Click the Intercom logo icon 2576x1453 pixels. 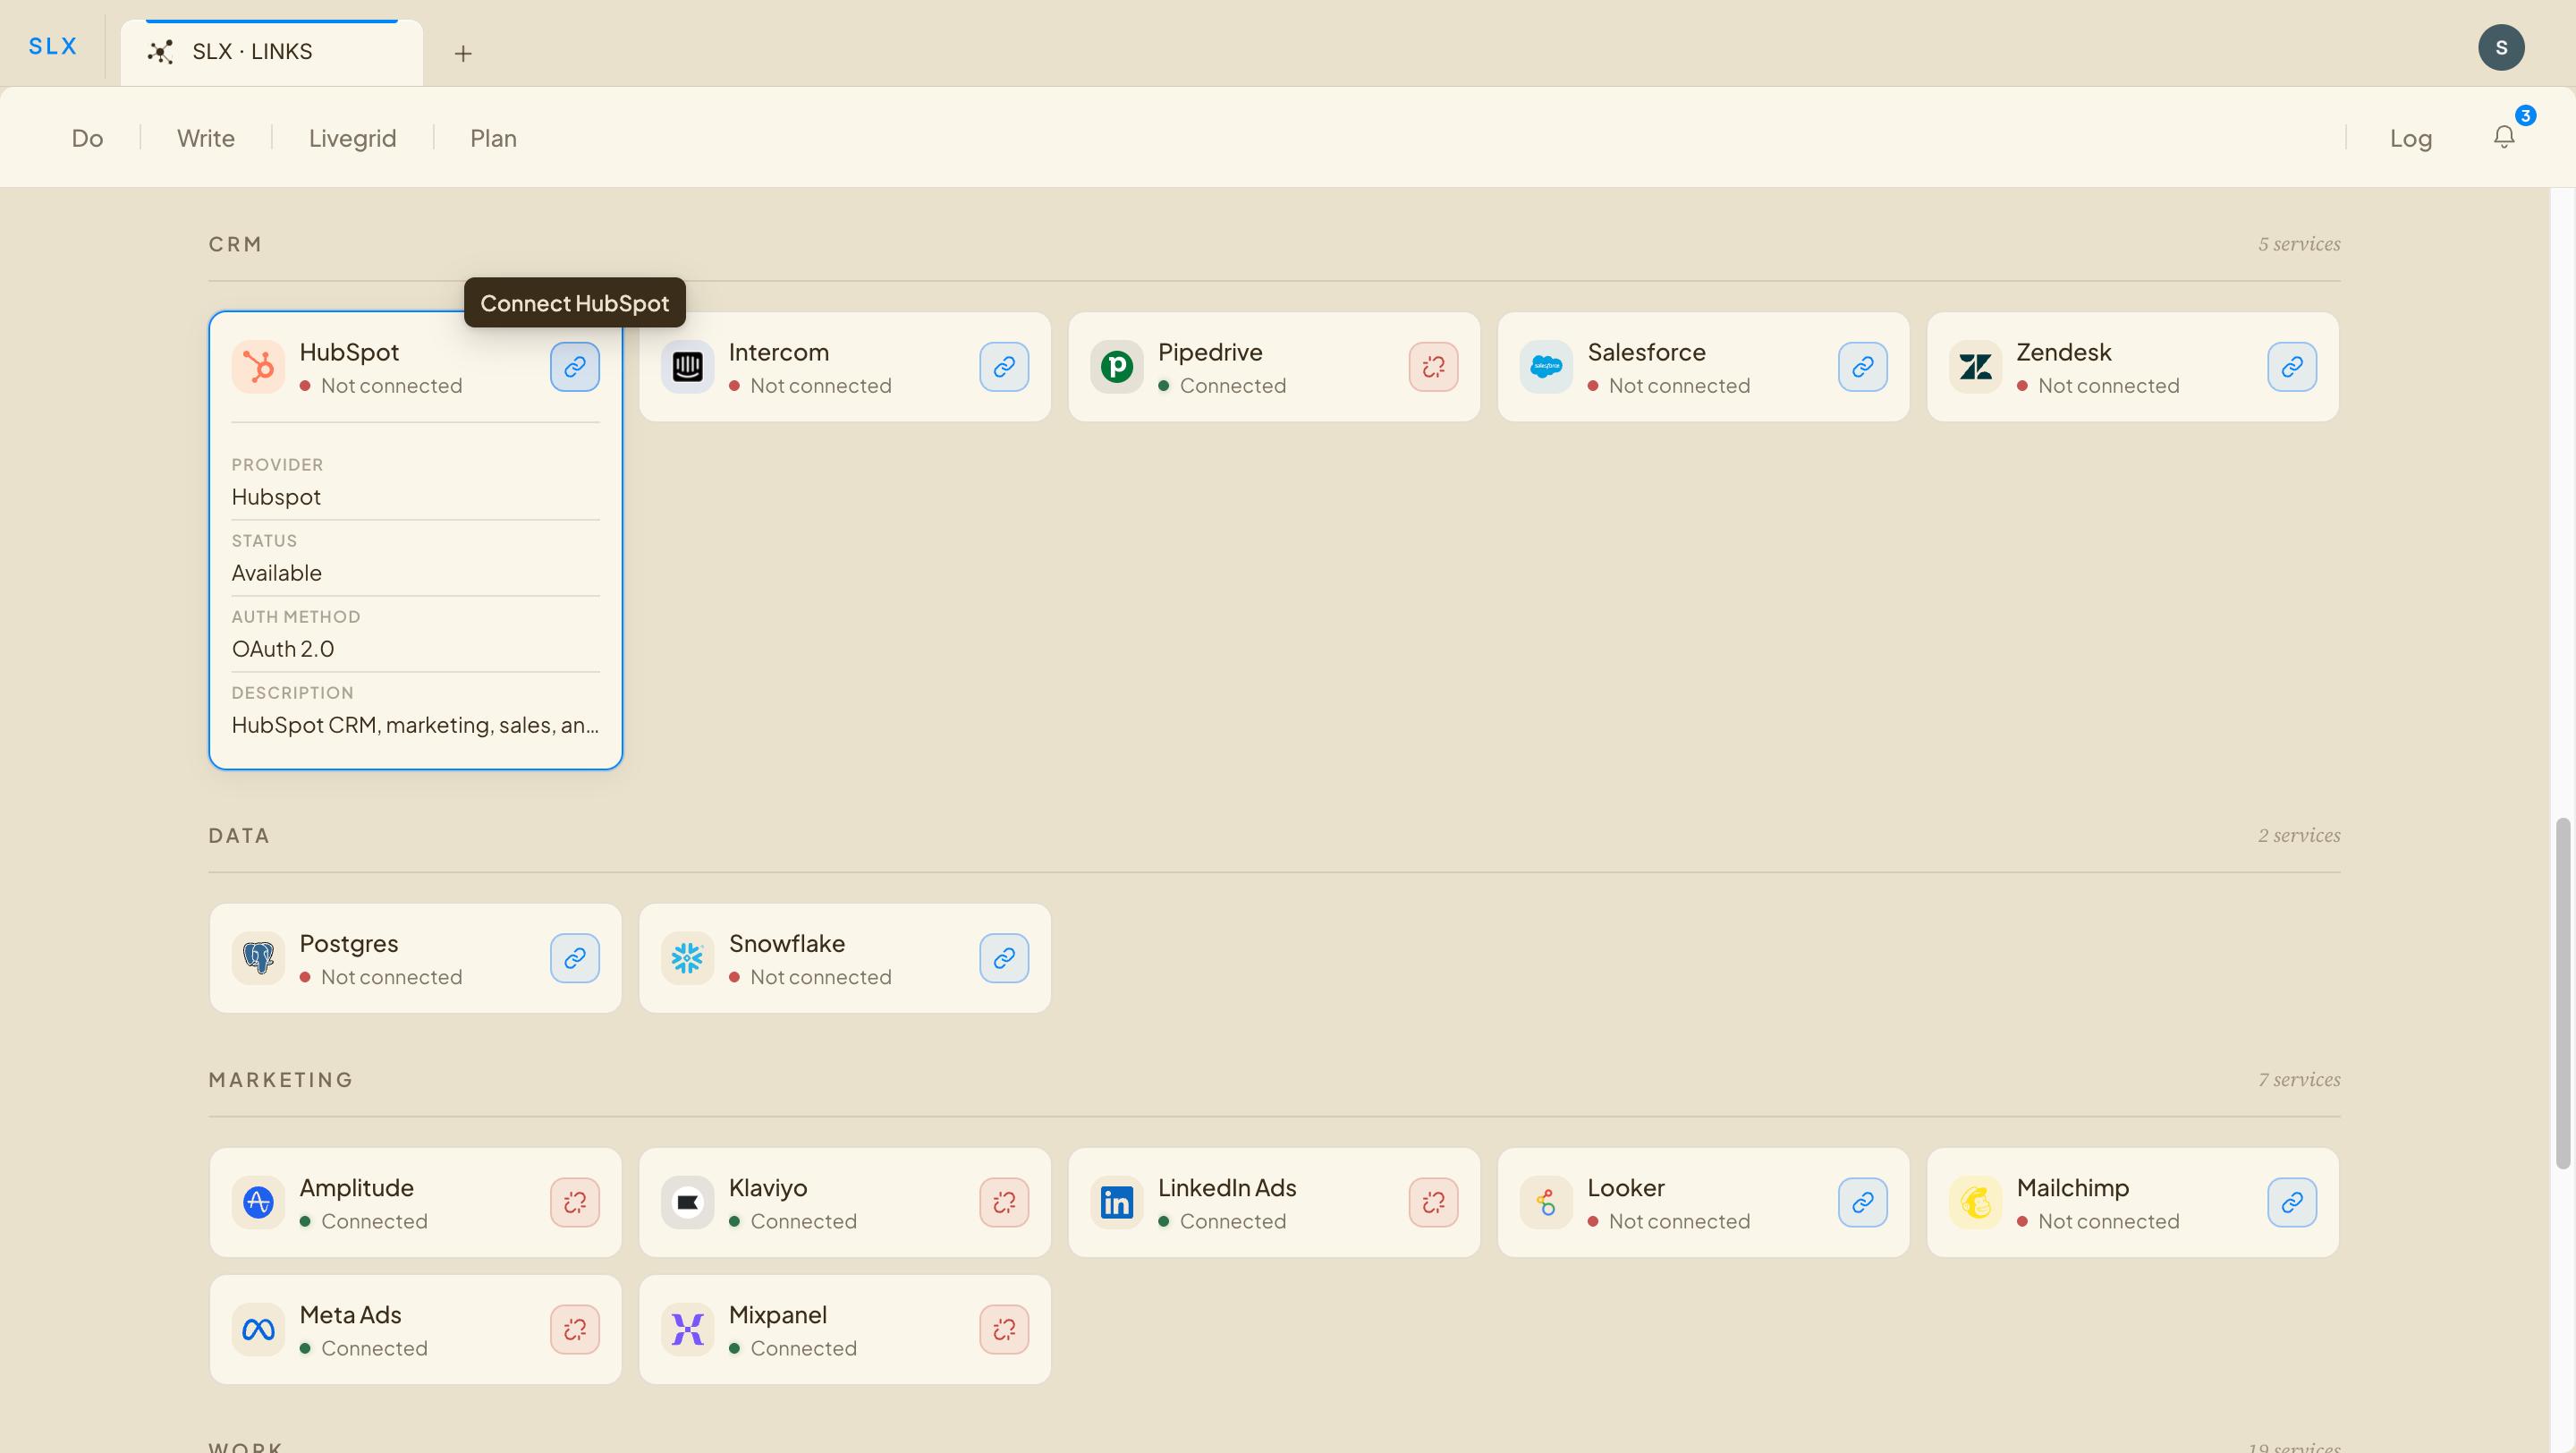[x=687, y=367]
